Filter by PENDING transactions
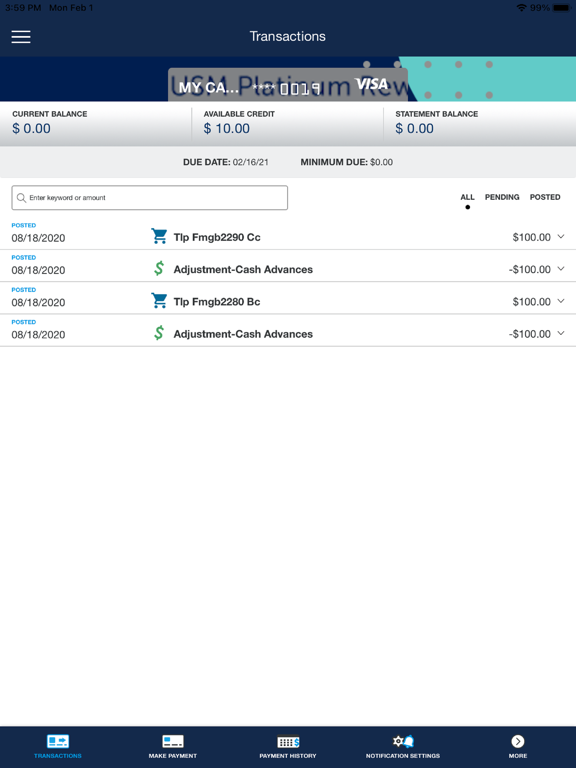The width and height of the screenshot is (576, 768). tap(502, 197)
